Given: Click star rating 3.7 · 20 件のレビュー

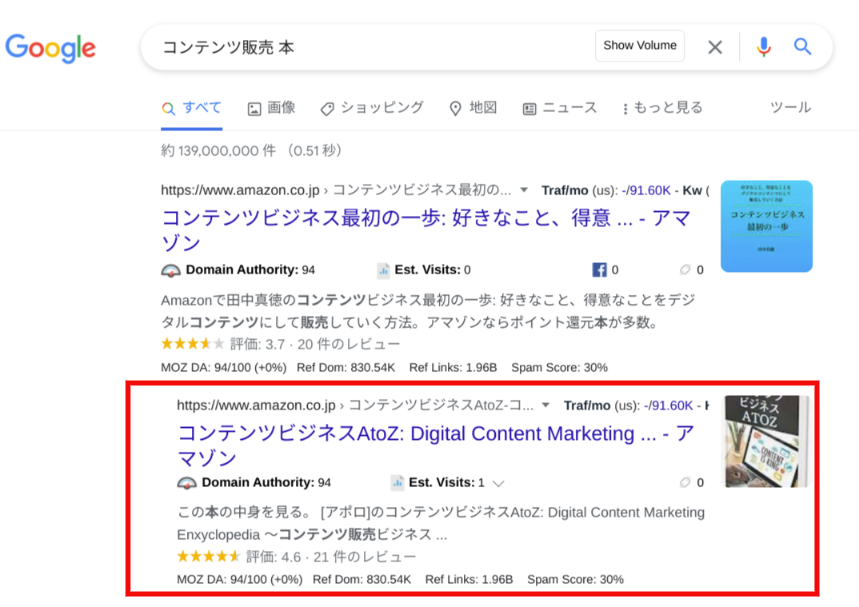Looking at the screenshot, I should point(280,344).
